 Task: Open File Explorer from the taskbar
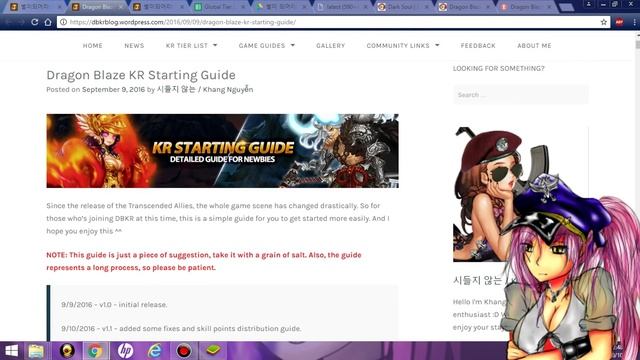point(36,351)
